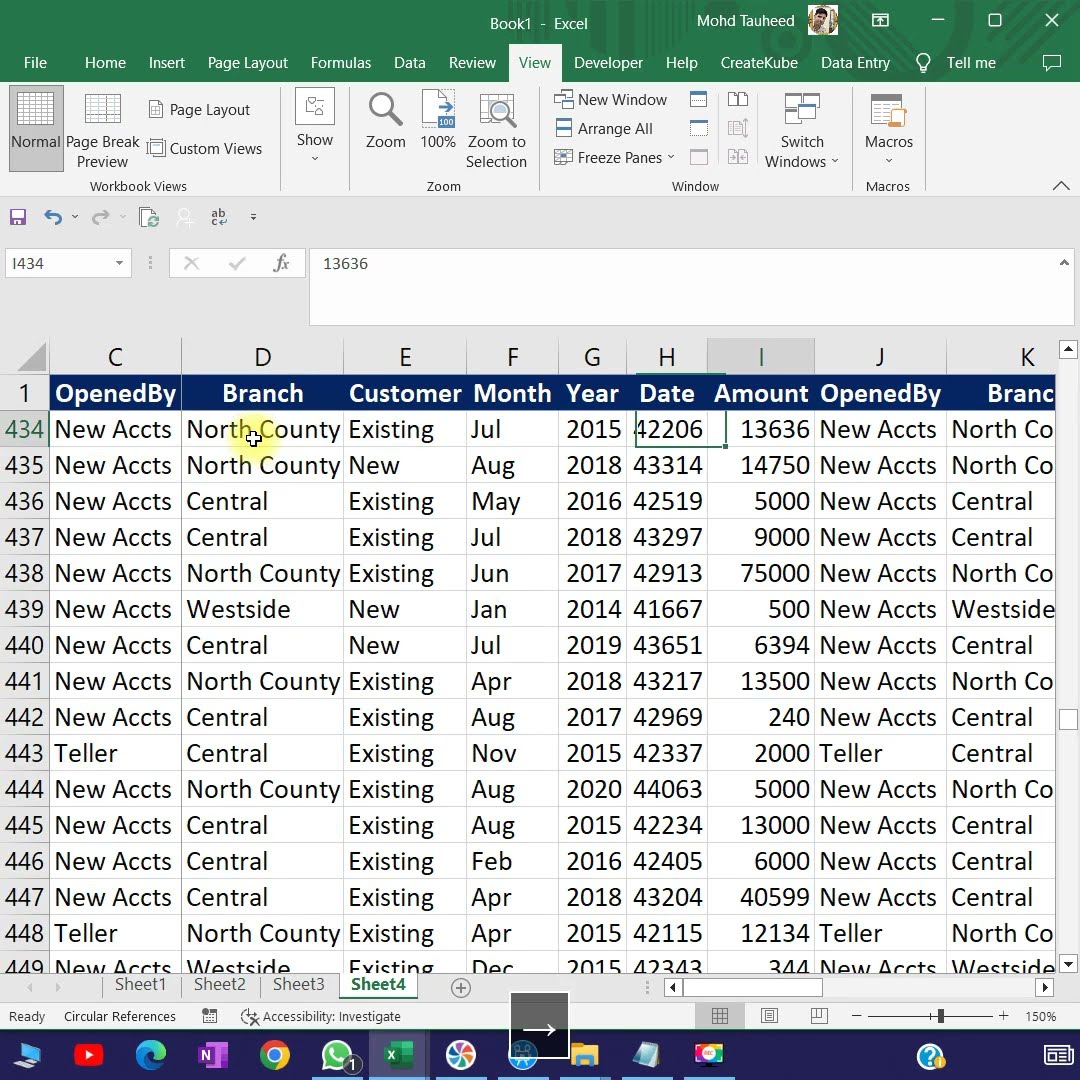Click Arrange All windows
Screen dimensions: 1080x1080
click(604, 129)
